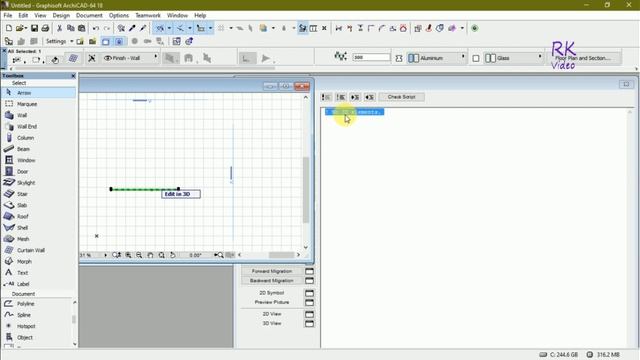Open the Aluminum material dropdown
This screenshot has width=640, height=360.
437,58
